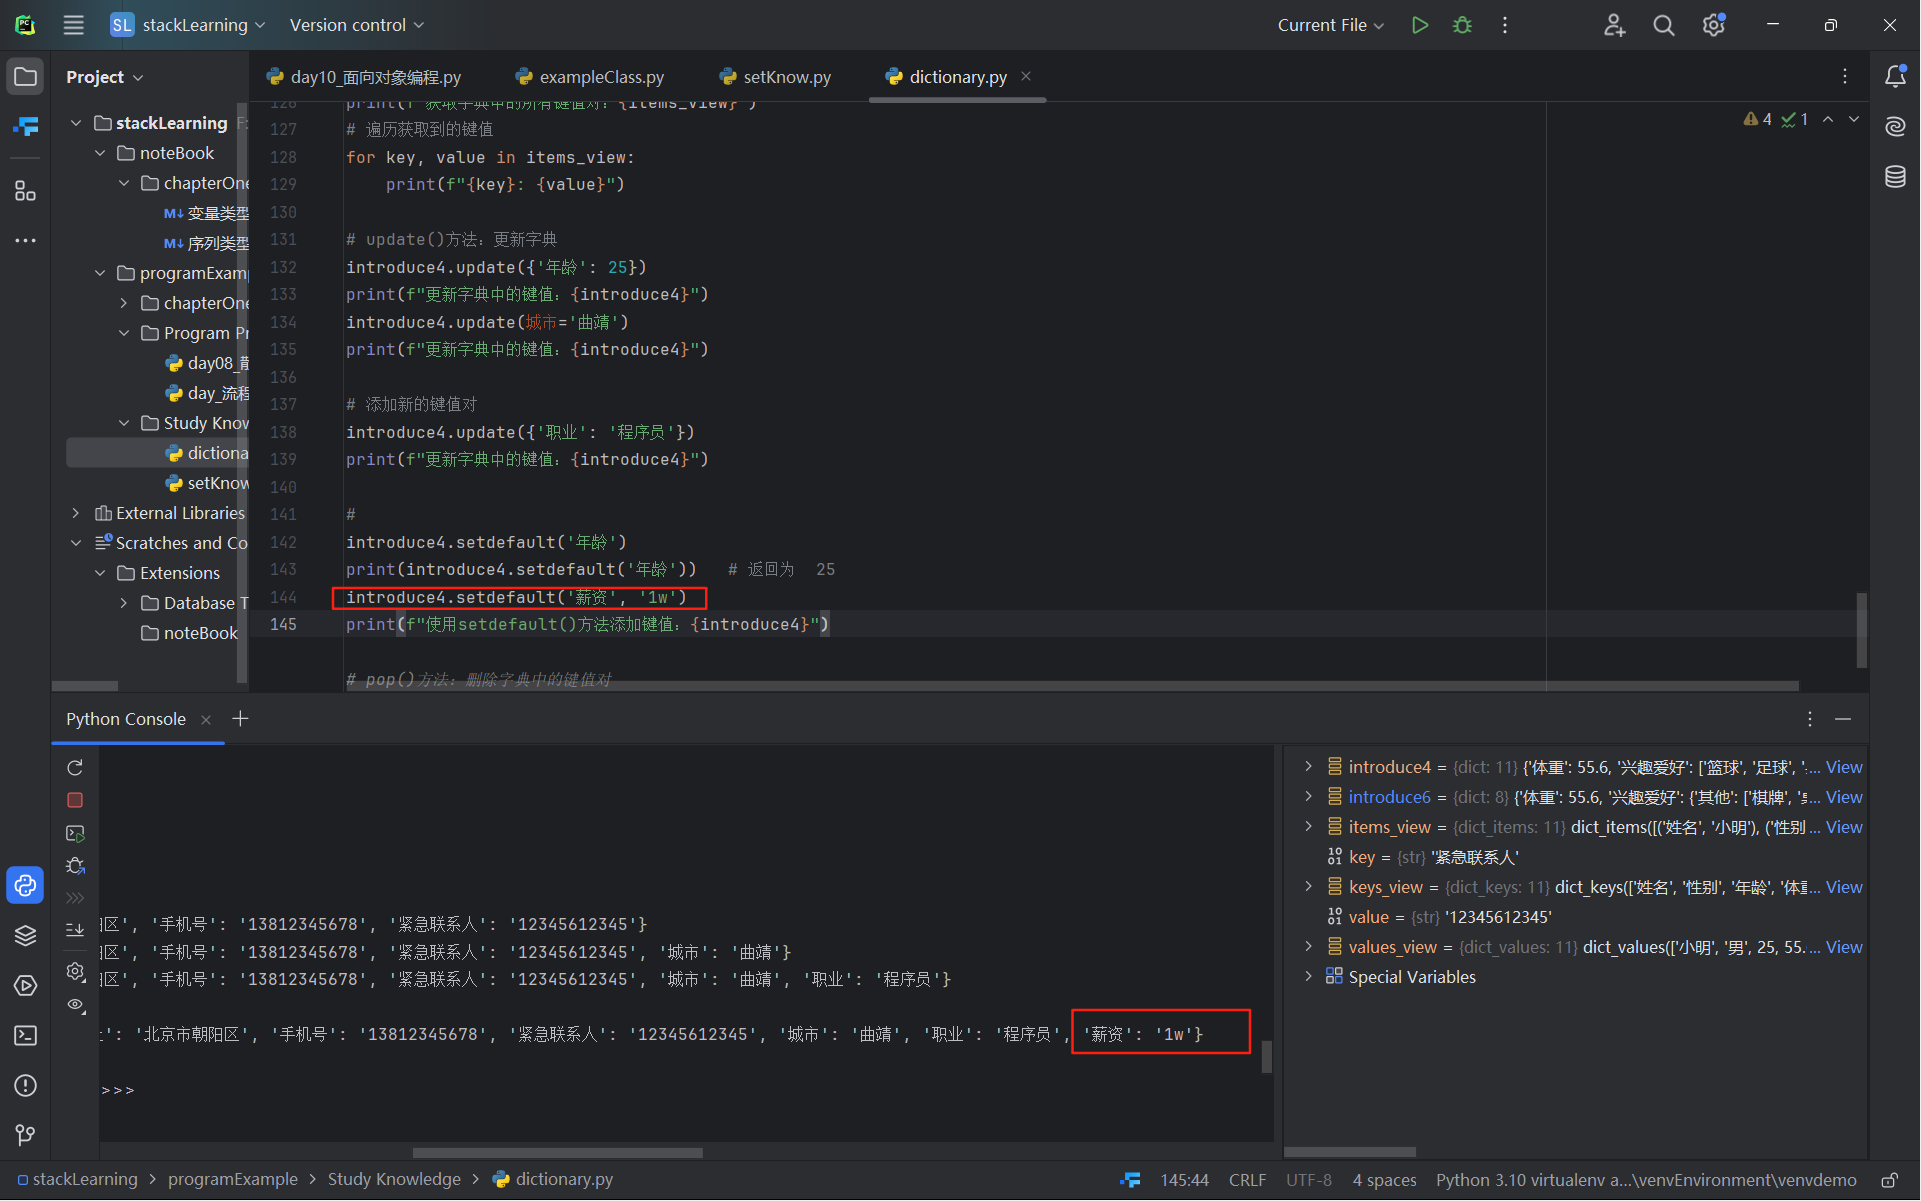Collapse the noteBook folder in project tree
The width and height of the screenshot is (1921, 1201).
pos(100,153)
